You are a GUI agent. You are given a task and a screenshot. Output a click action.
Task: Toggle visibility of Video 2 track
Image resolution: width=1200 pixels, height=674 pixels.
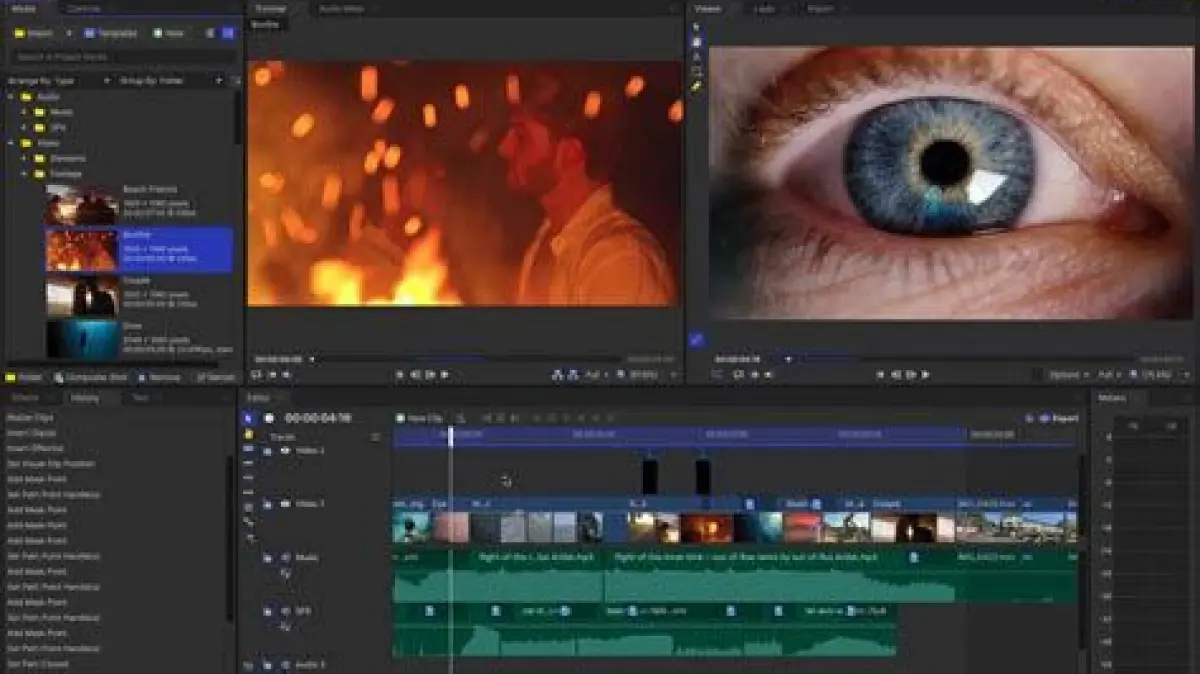[284, 451]
